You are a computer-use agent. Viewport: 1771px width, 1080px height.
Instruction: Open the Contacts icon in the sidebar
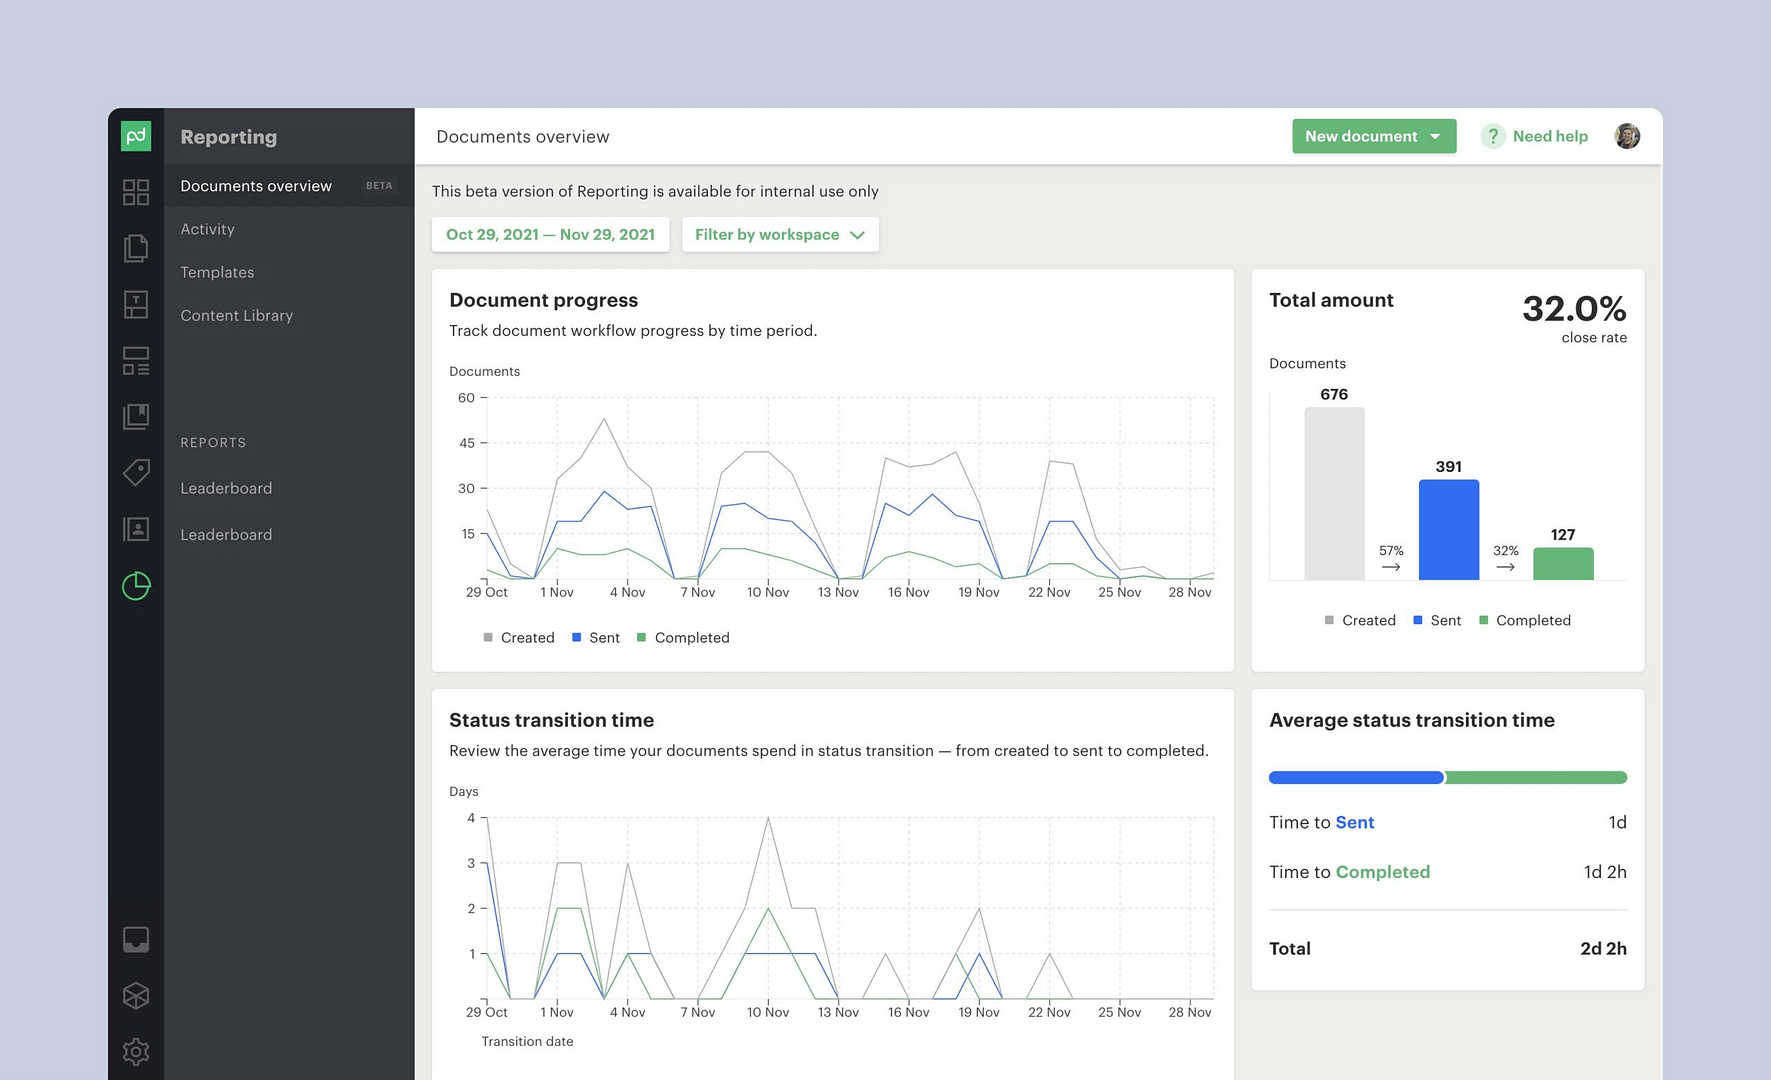(136, 528)
